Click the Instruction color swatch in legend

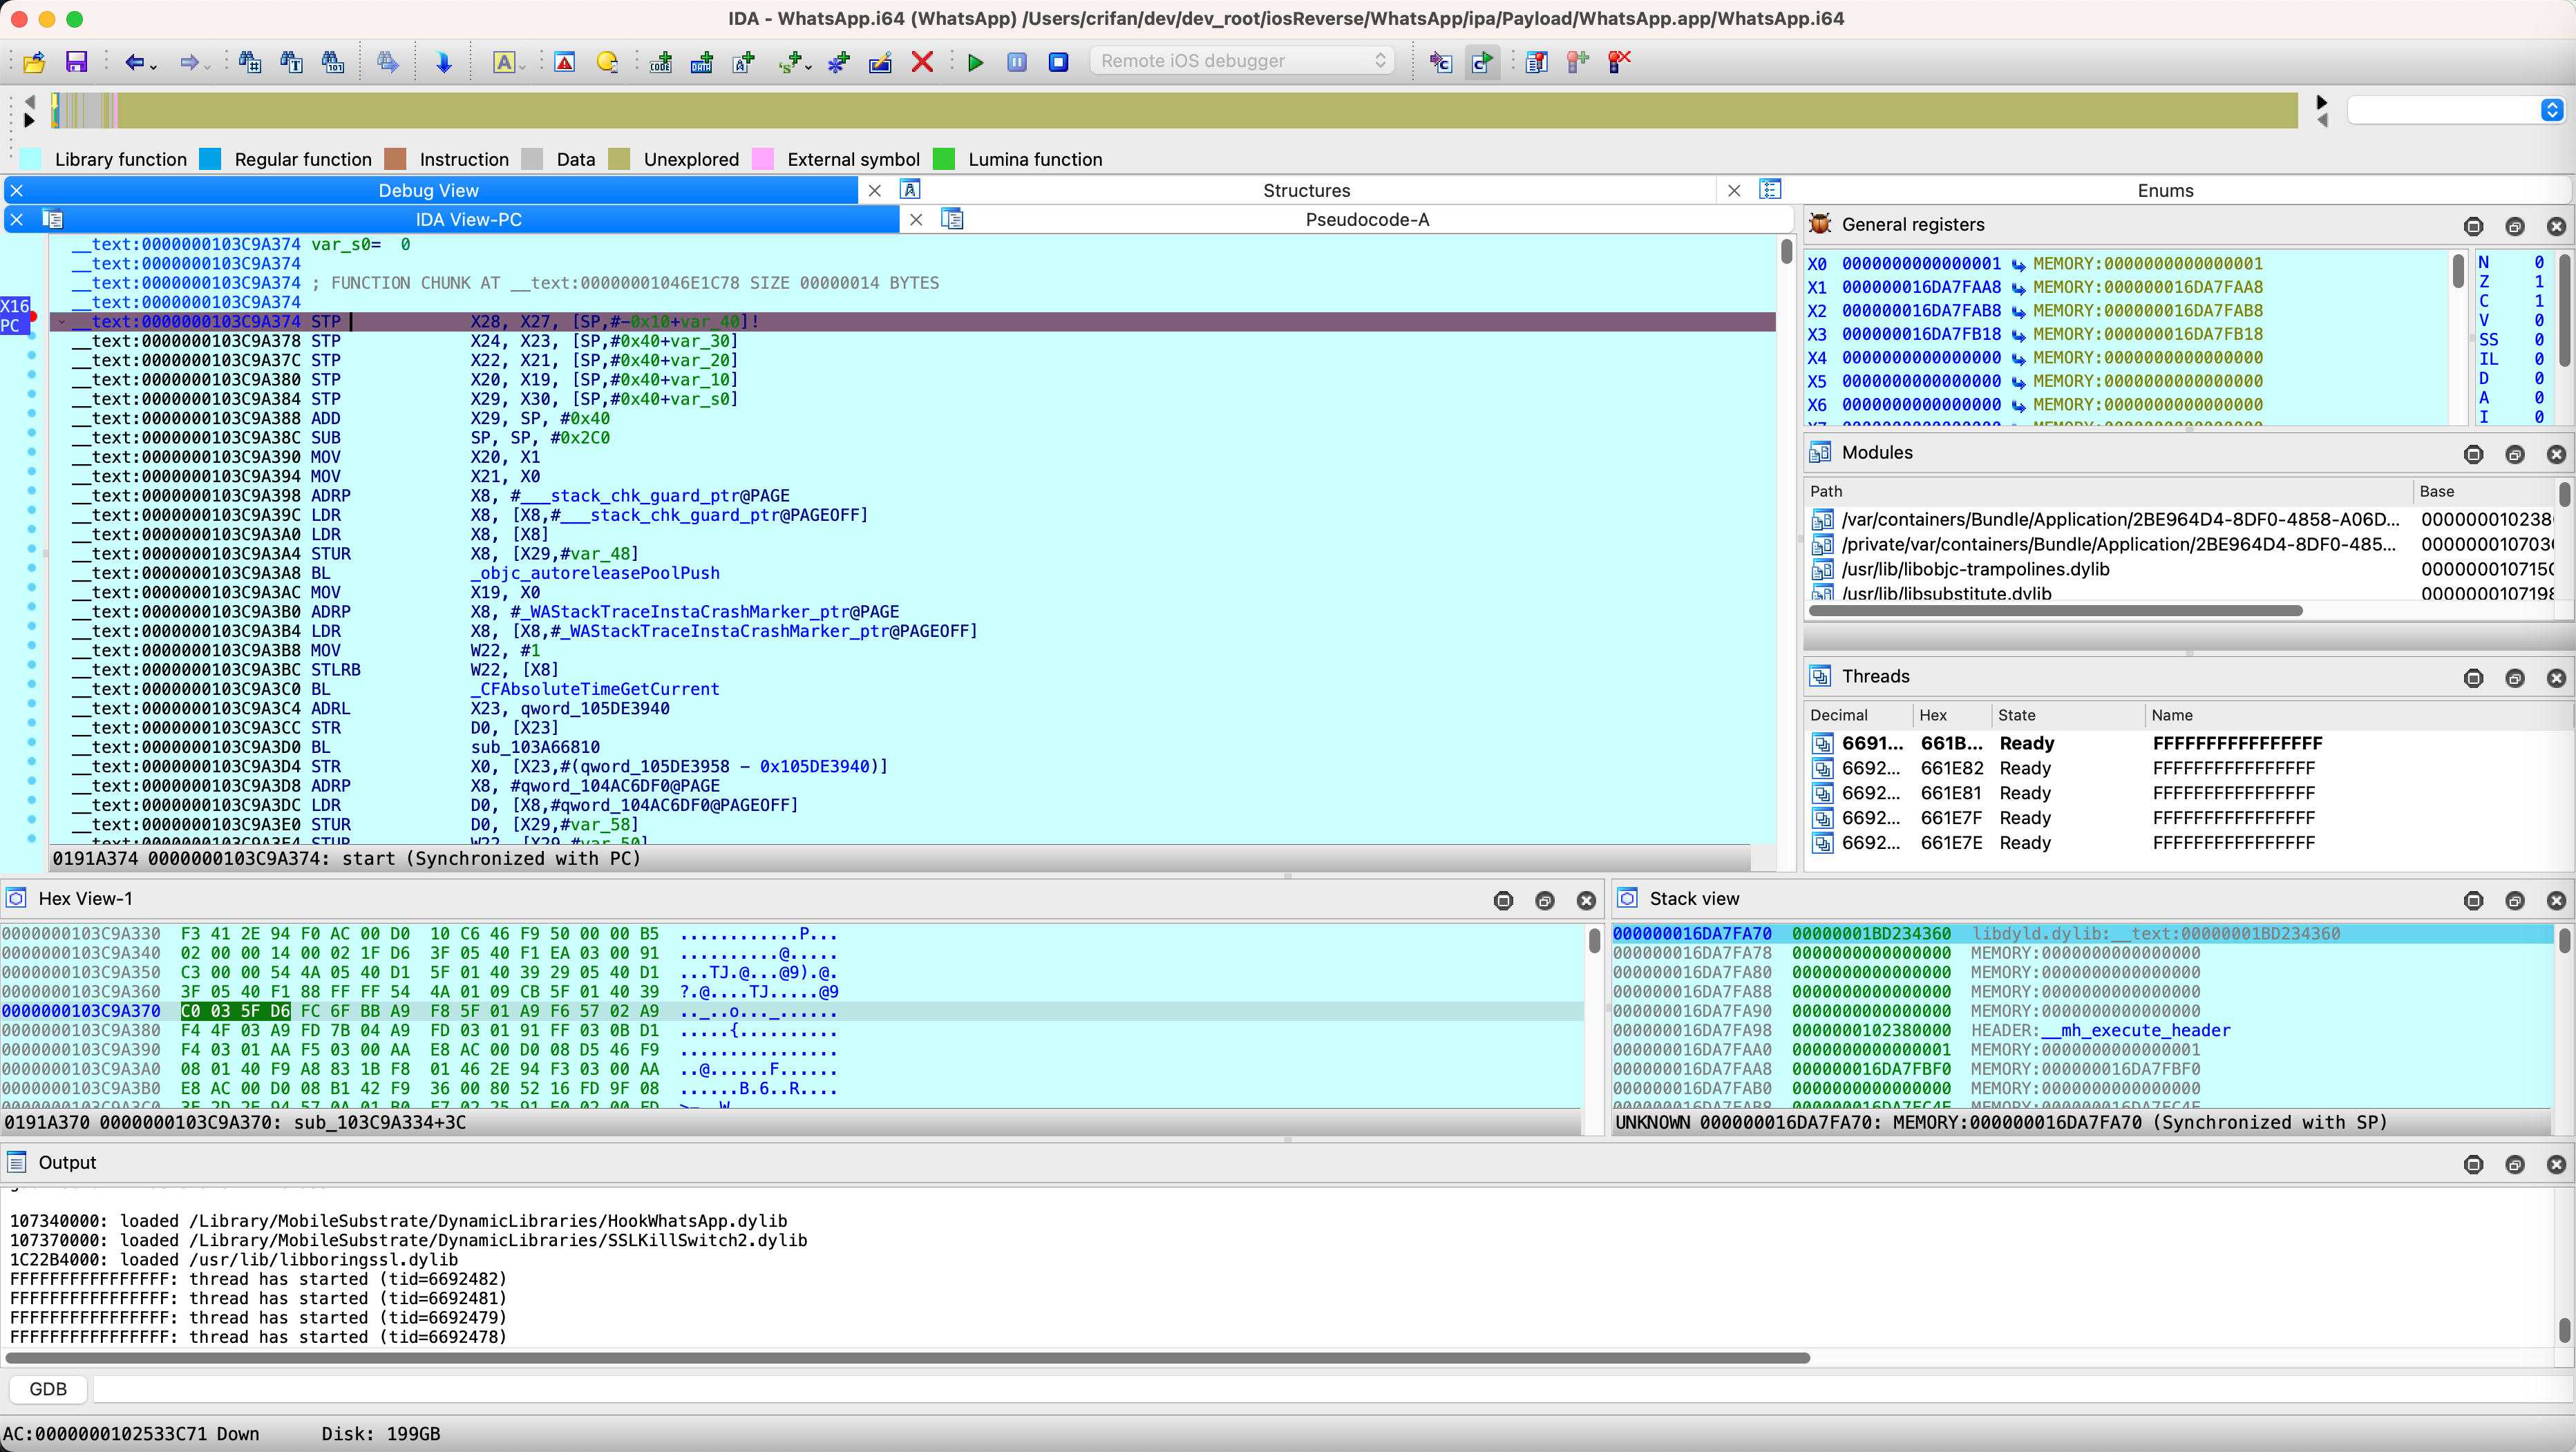pyautogui.click(x=395, y=159)
